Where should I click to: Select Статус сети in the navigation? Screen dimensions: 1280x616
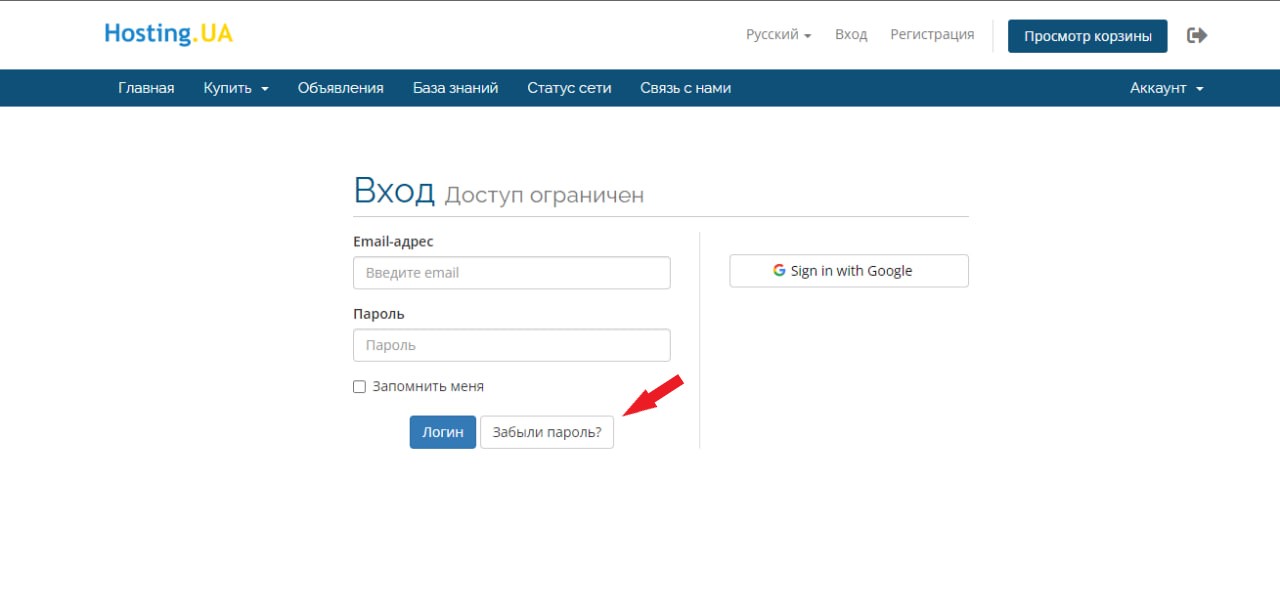[569, 88]
